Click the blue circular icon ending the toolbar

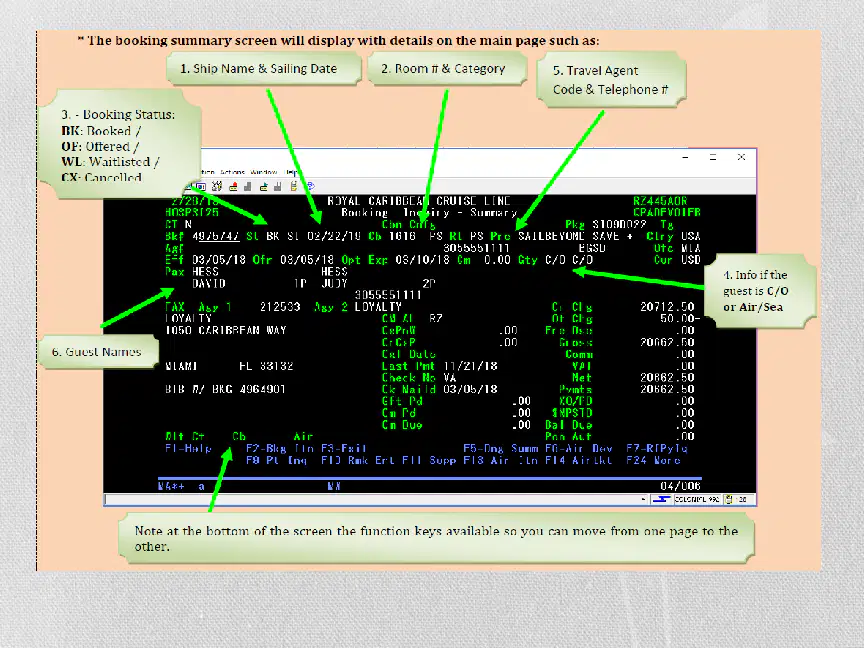click(310, 186)
